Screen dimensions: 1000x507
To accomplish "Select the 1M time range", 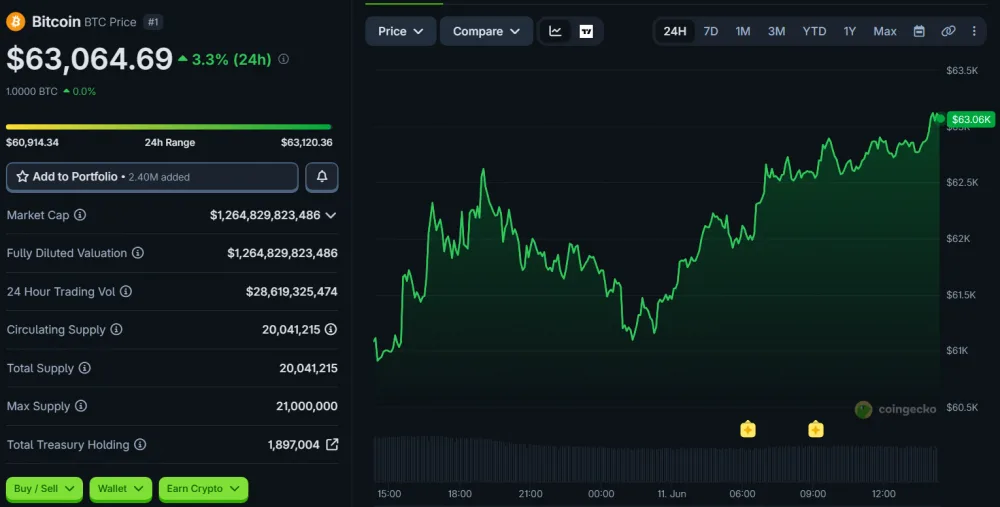I will [742, 31].
